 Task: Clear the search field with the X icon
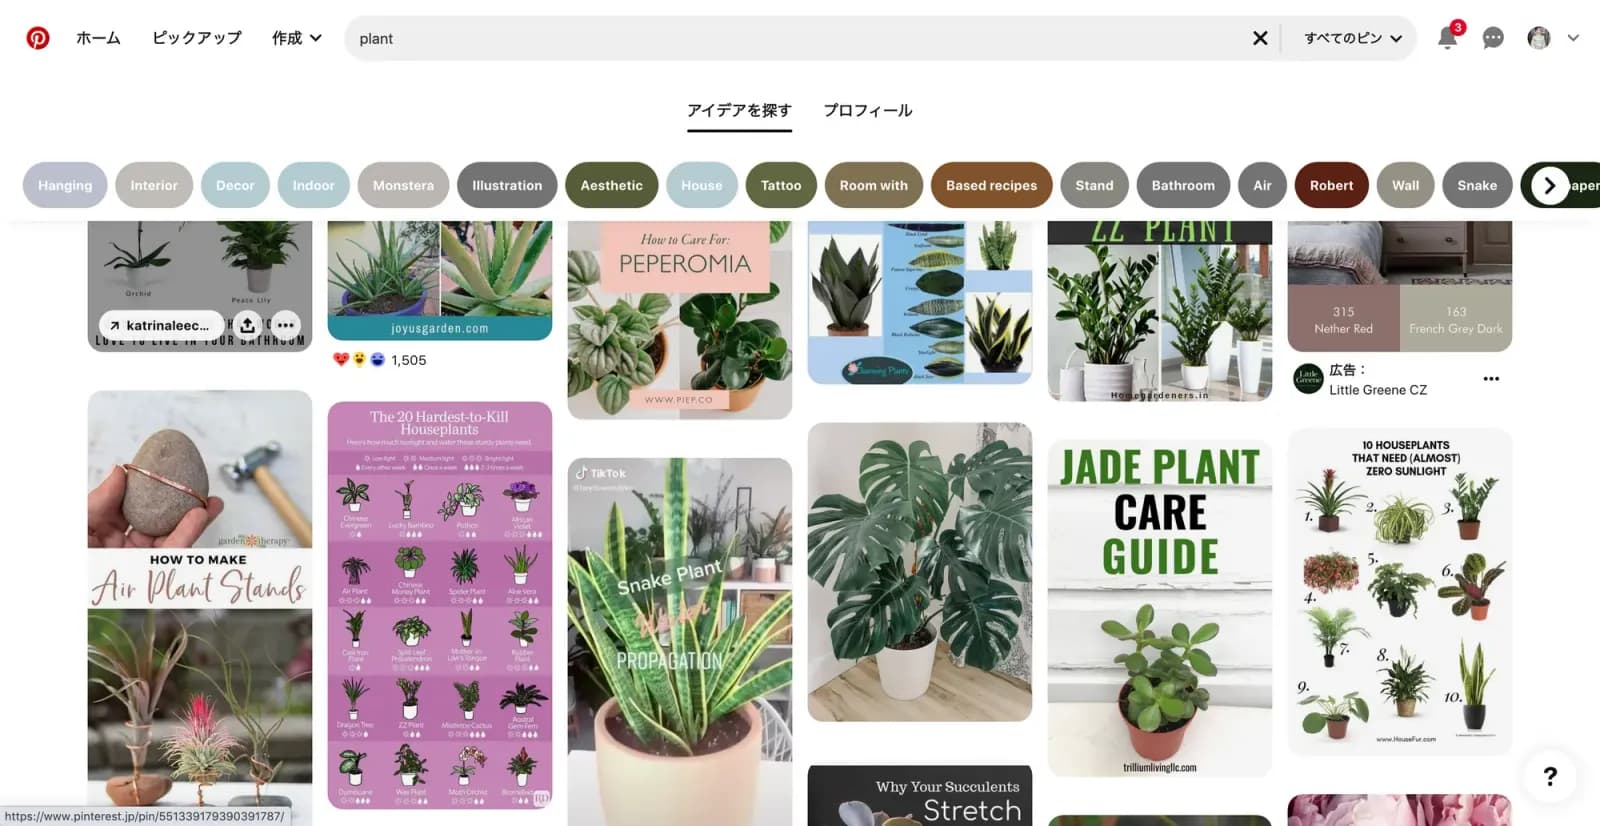click(1260, 38)
